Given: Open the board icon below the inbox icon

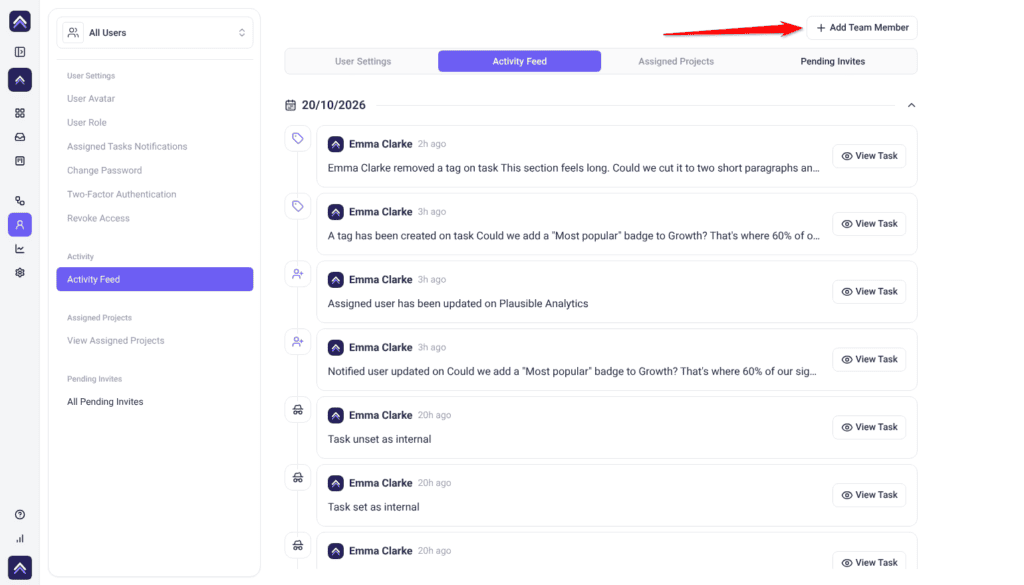Looking at the screenshot, I should point(20,161).
